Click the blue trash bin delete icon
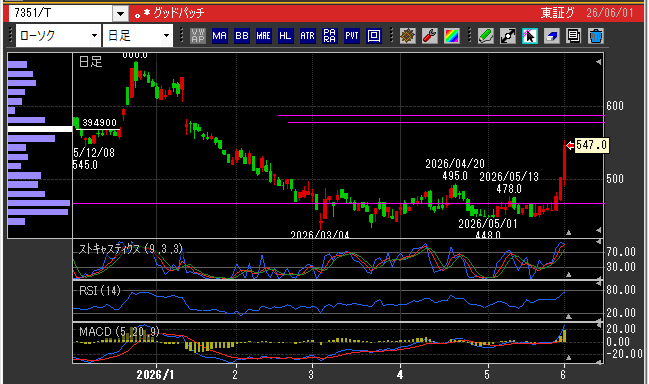Image resolution: width=649 pixels, height=384 pixels. 596,36
